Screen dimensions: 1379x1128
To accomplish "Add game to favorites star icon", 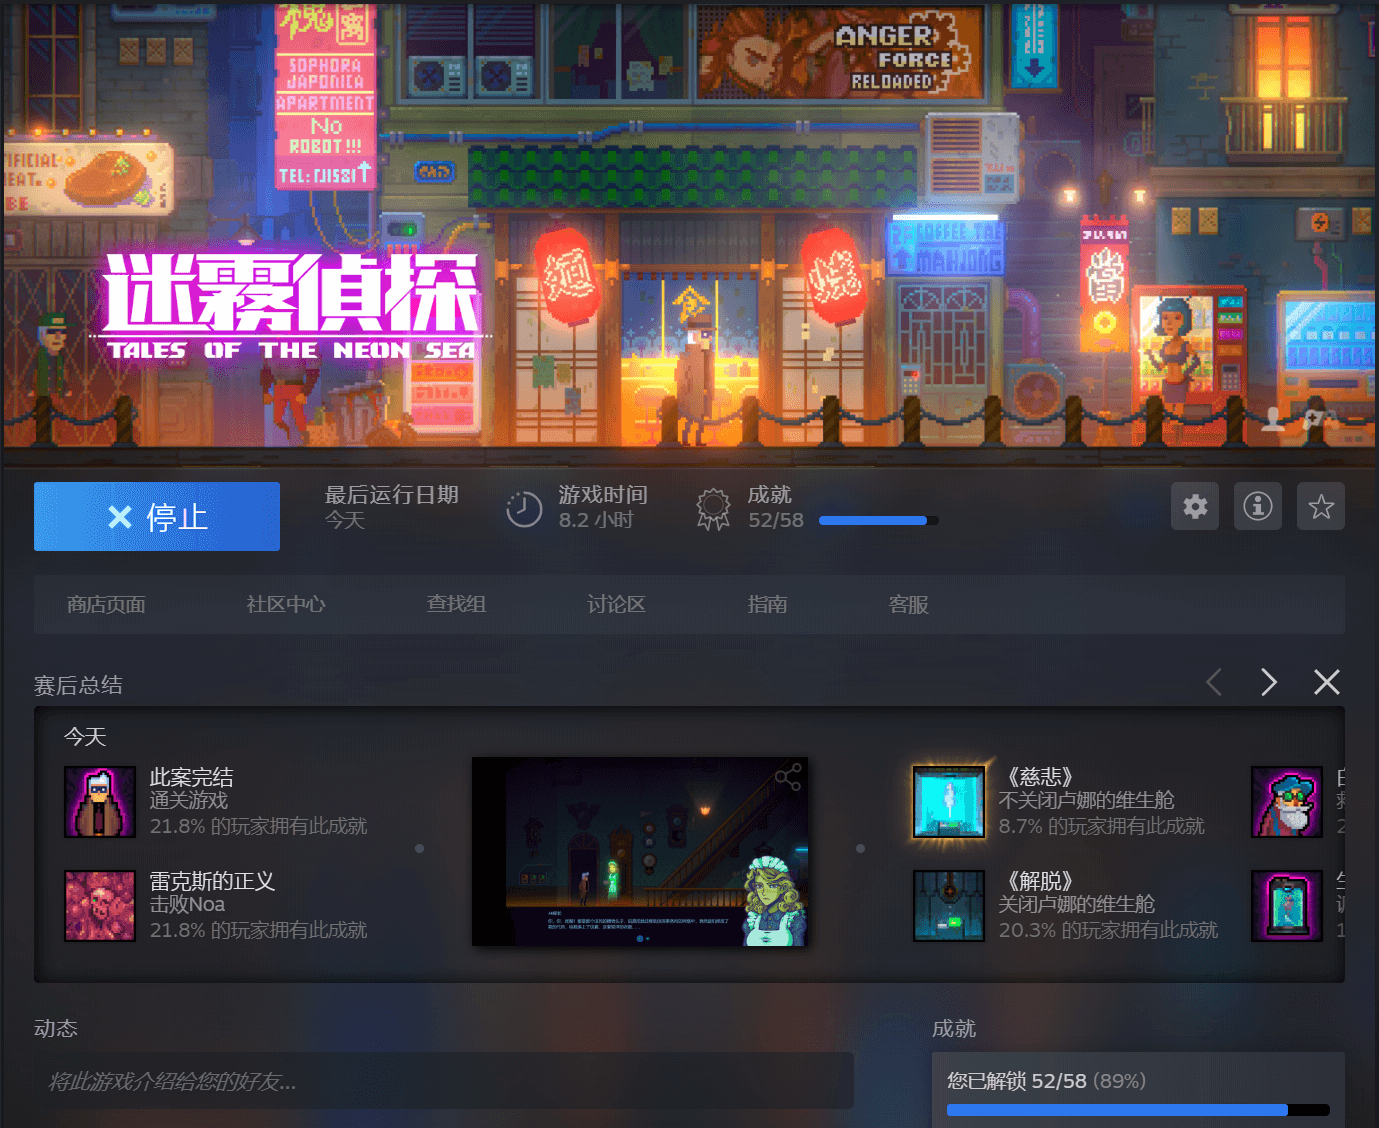I will (x=1321, y=506).
